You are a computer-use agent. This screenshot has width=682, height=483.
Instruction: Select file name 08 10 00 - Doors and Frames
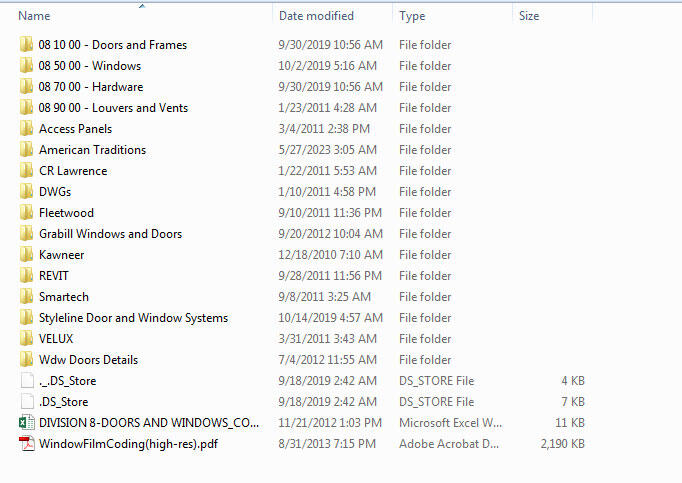coord(113,45)
